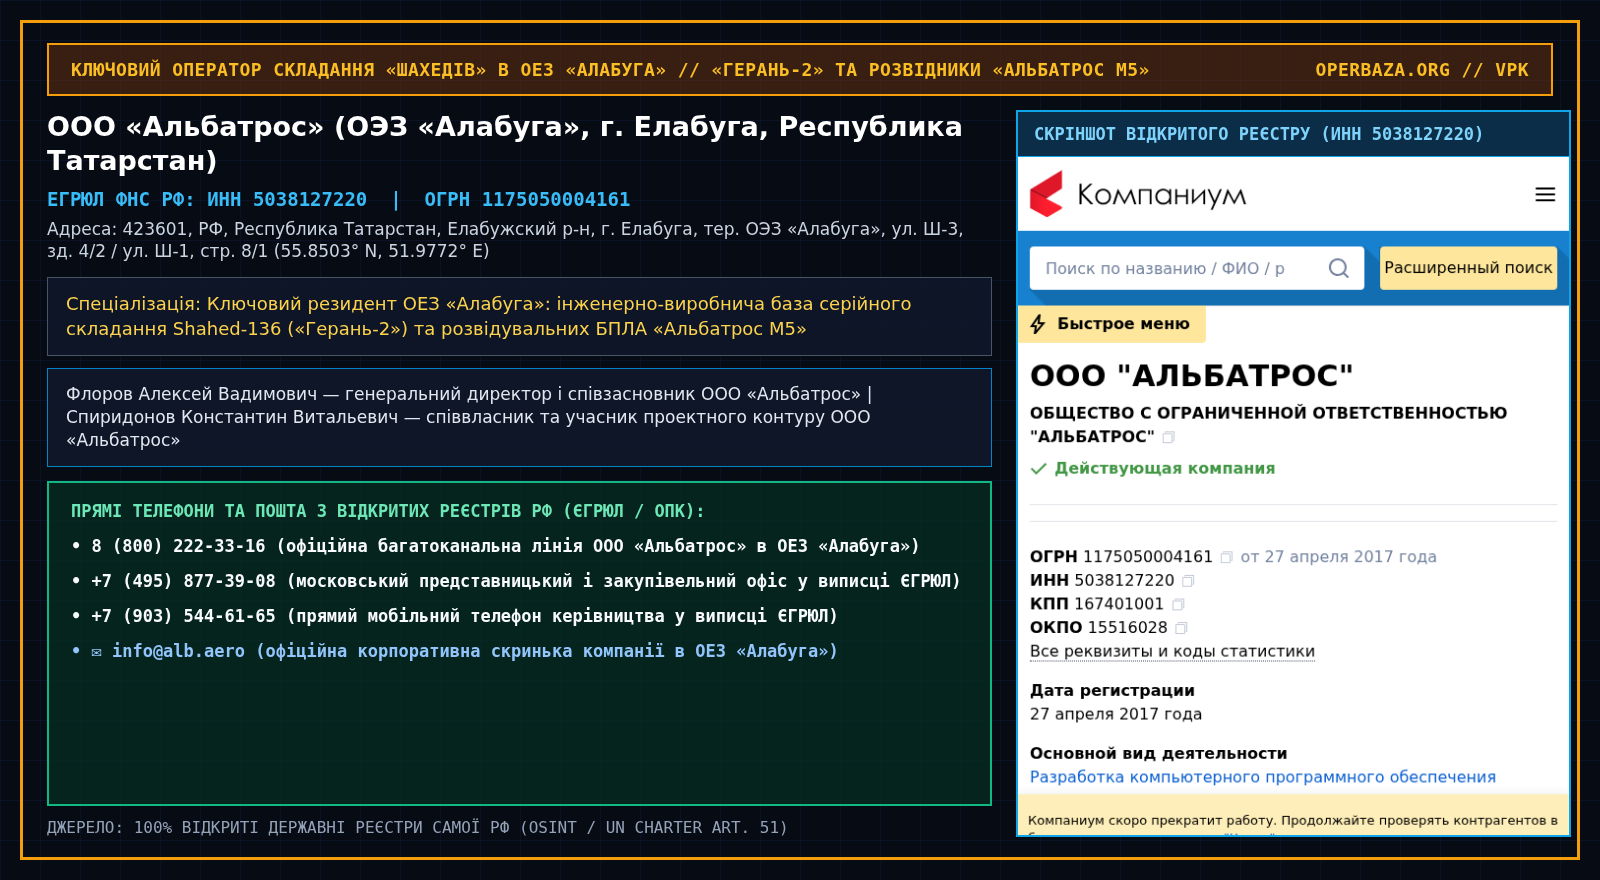The image size is (1600, 880).
Task: Select the "Основной вид деятельности" label
Action: tap(1158, 753)
